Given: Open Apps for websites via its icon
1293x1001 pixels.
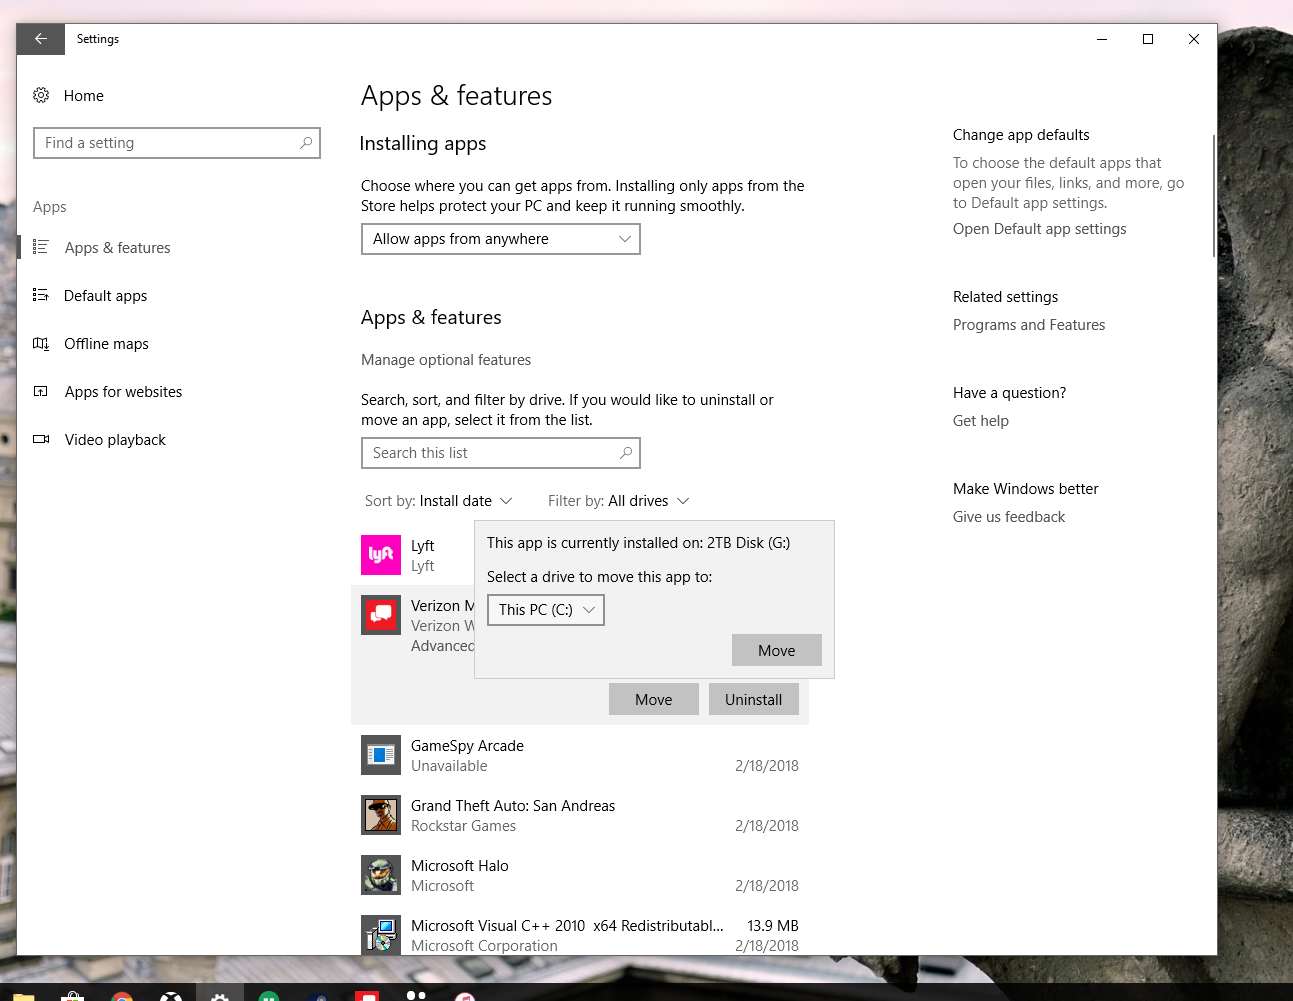Looking at the screenshot, I should pyautogui.click(x=41, y=391).
